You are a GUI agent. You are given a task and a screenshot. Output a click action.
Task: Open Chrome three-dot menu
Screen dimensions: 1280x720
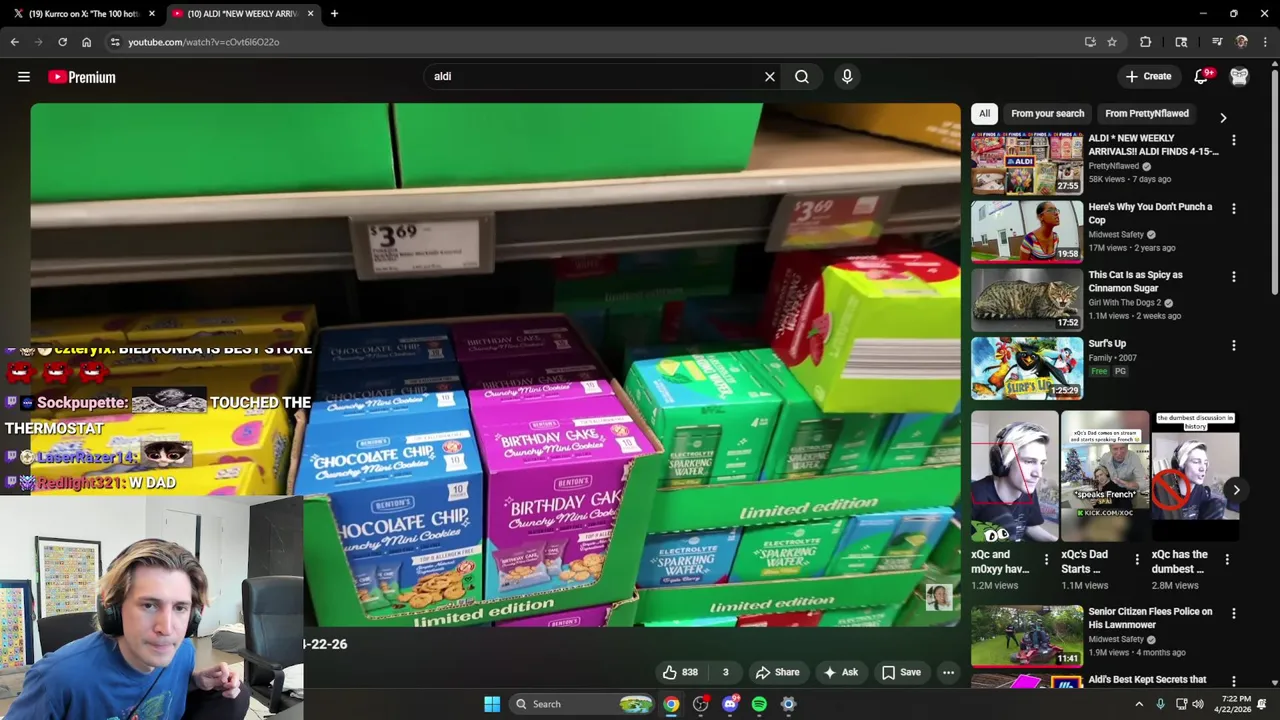pyautogui.click(x=1265, y=42)
